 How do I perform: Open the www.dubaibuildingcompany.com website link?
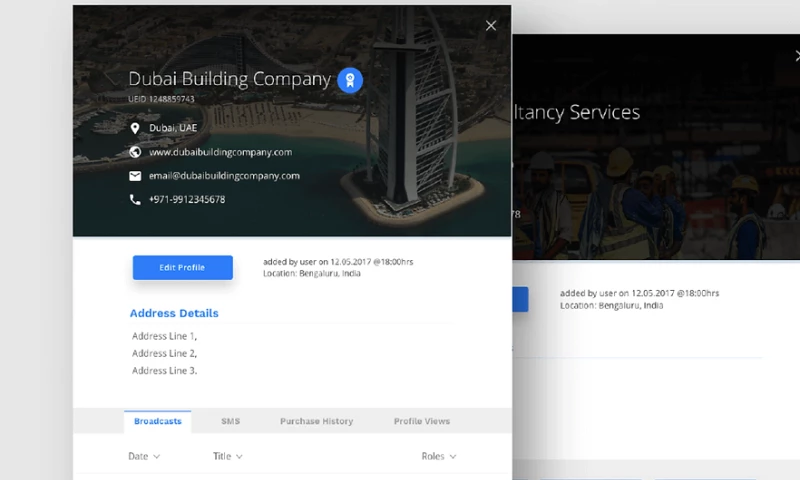220,152
